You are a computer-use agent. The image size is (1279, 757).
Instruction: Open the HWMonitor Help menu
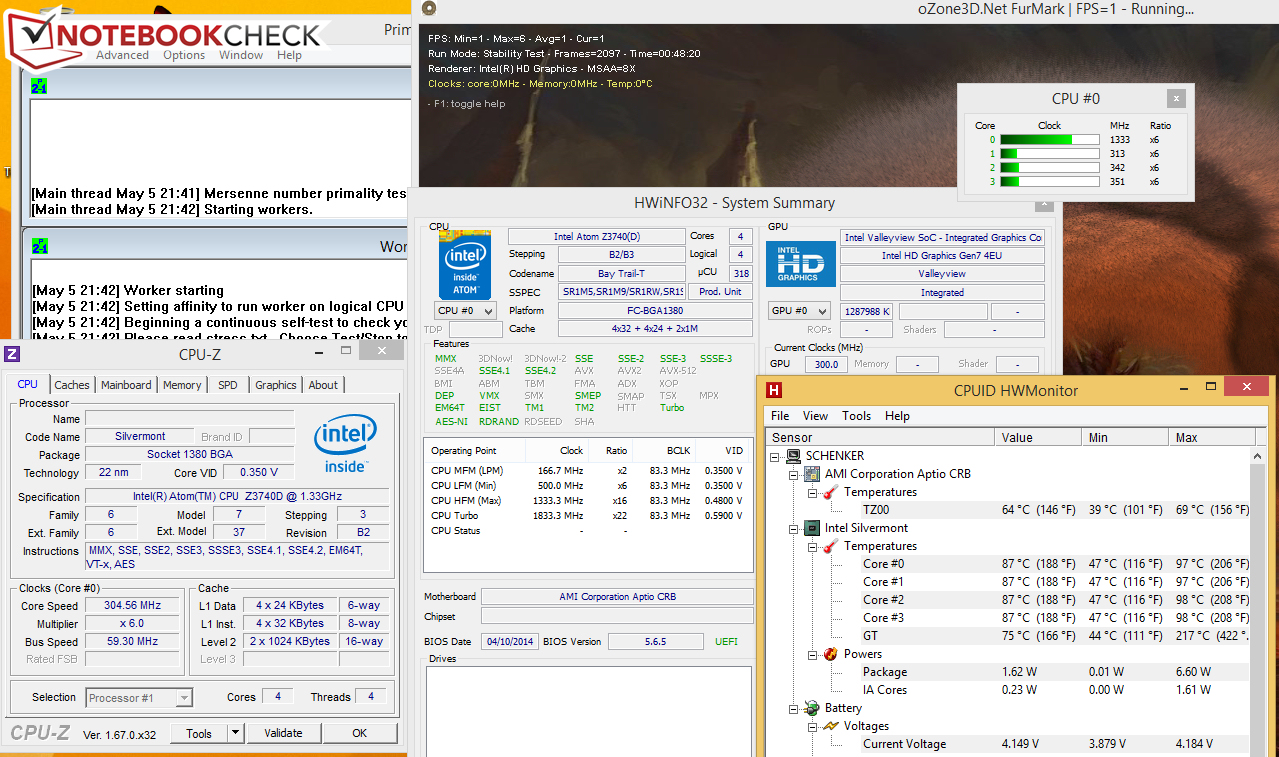pyautogui.click(x=897, y=416)
